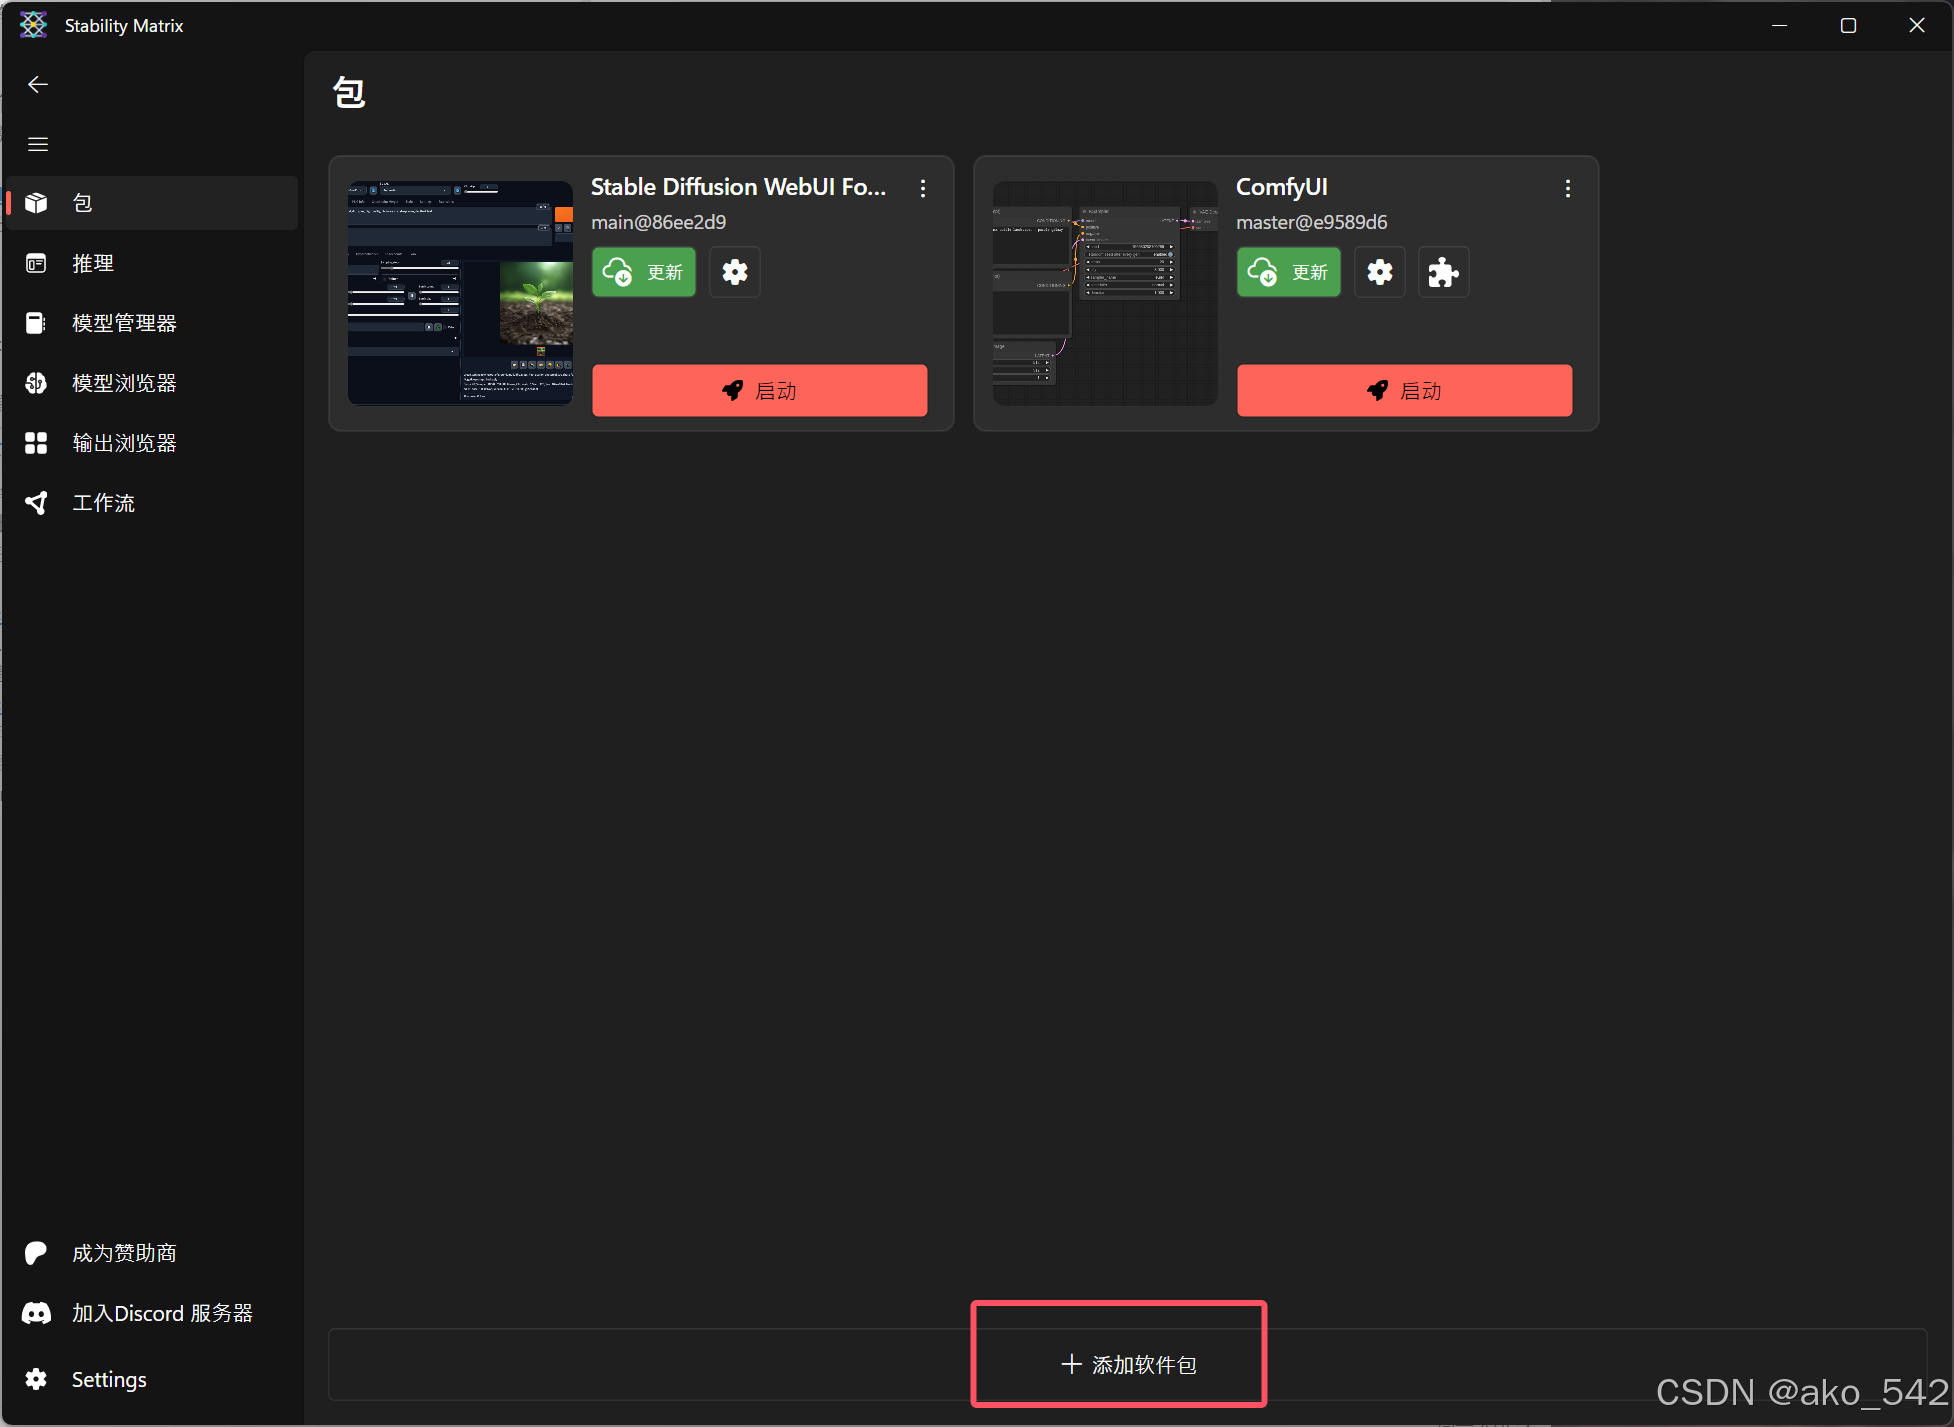Open more options for Stable Diffusion WebUI Forge
Screen dimensions: 1954x1427
pyautogui.click(x=923, y=188)
